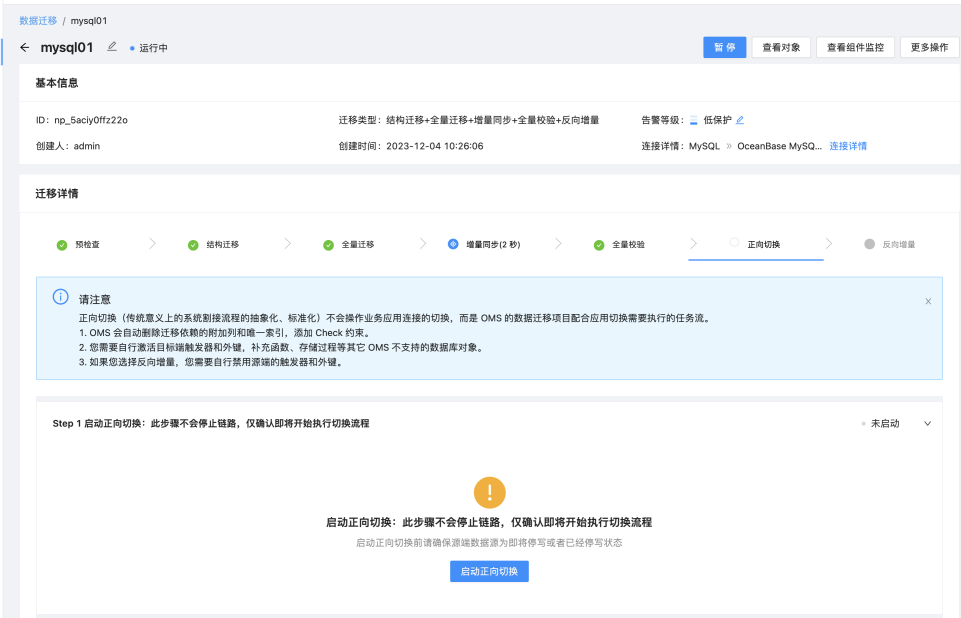Screen dimensions: 961x618
Task: Click the 全量校验 green check icon
Action: tap(599, 245)
